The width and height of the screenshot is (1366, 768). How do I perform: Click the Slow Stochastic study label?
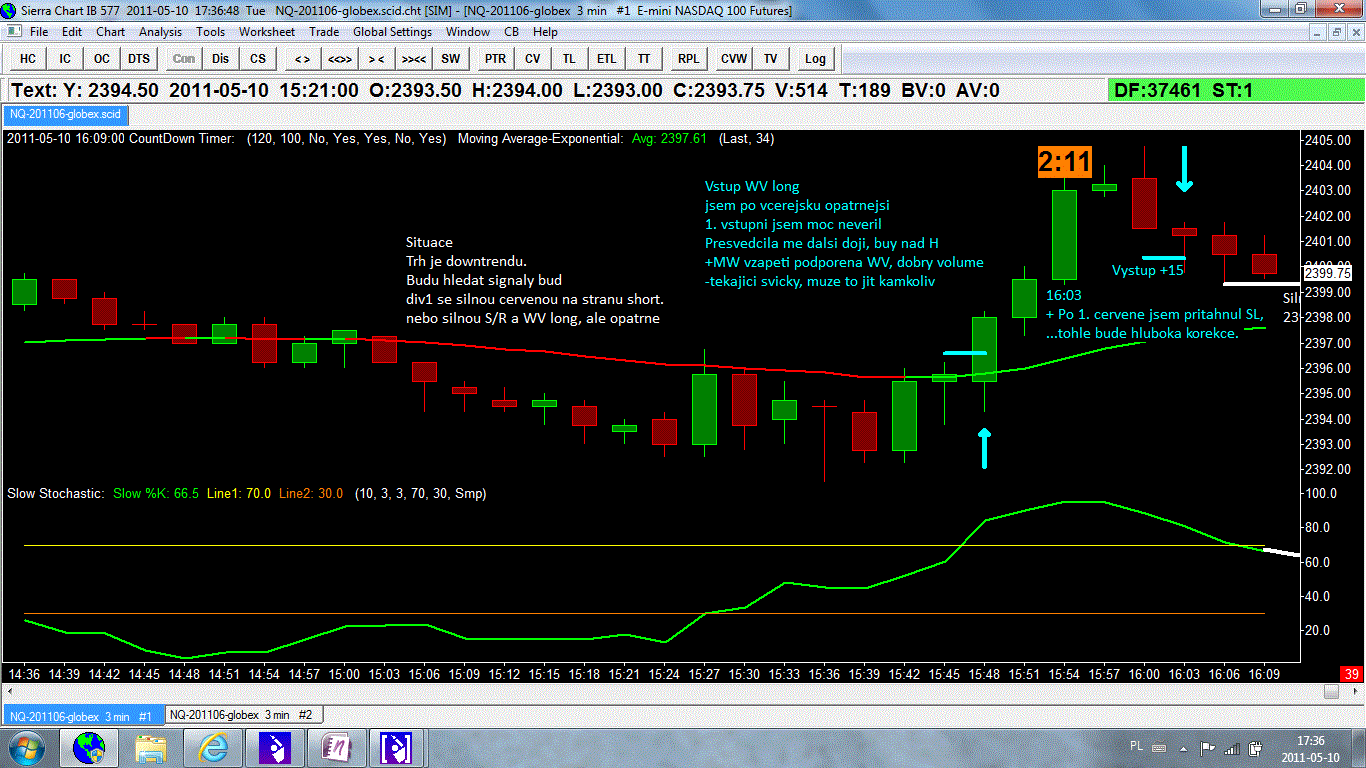[55, 494]
